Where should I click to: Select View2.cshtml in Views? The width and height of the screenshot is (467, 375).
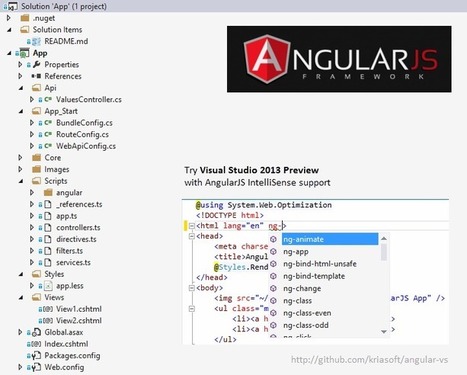coord(79,321)
